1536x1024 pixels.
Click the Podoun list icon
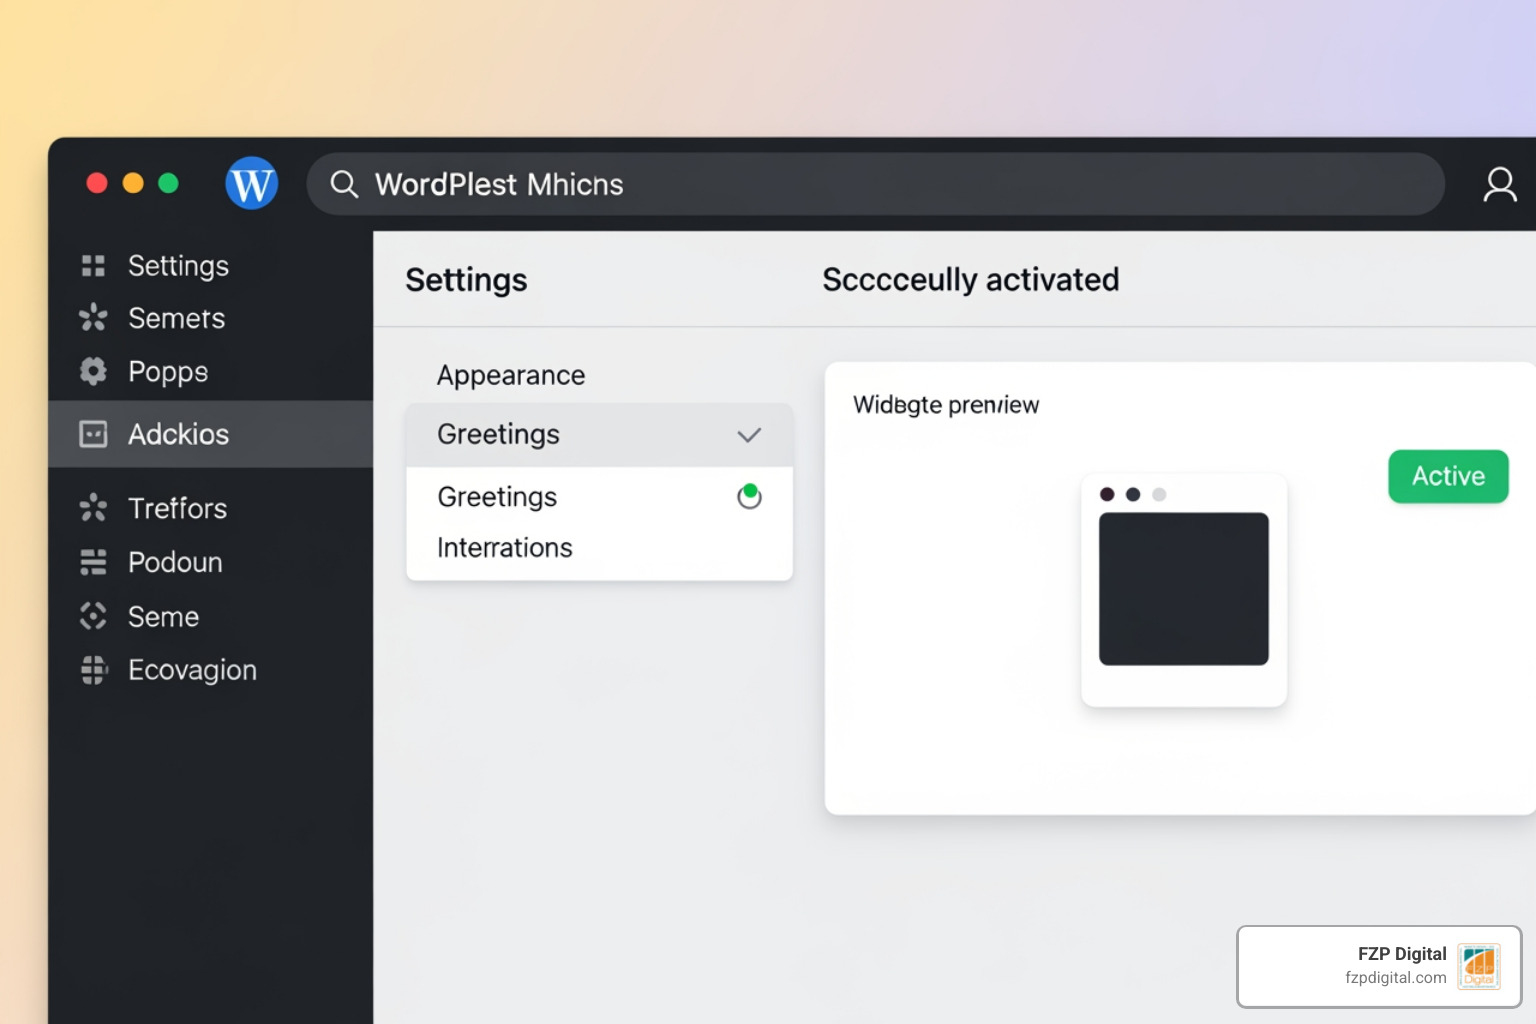(93, 562)
